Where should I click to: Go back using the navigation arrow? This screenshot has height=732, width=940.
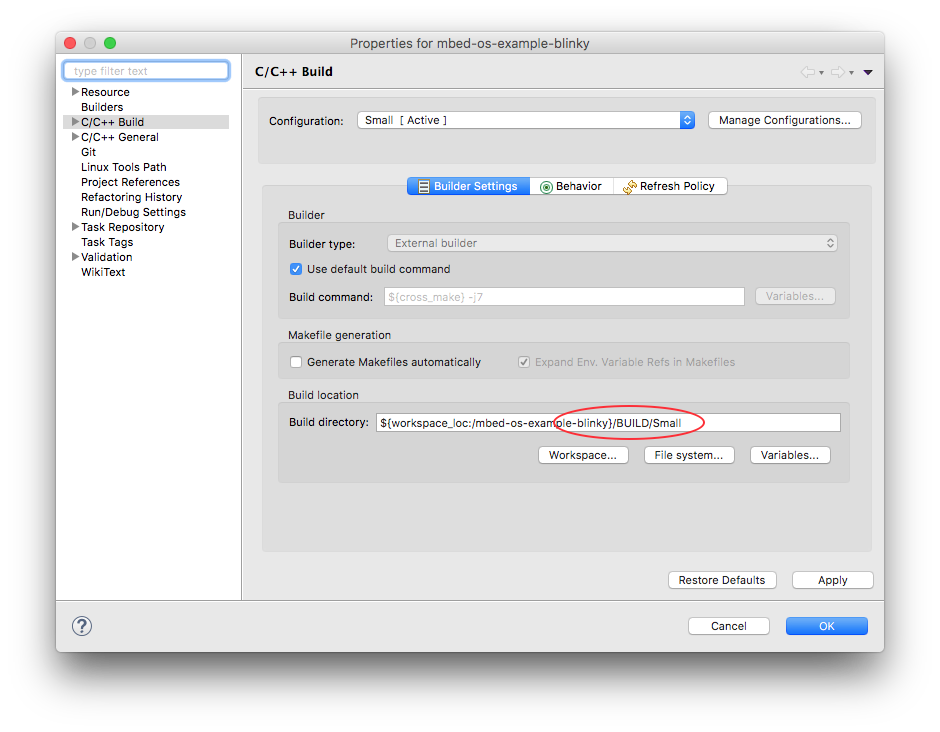(808, 72)
